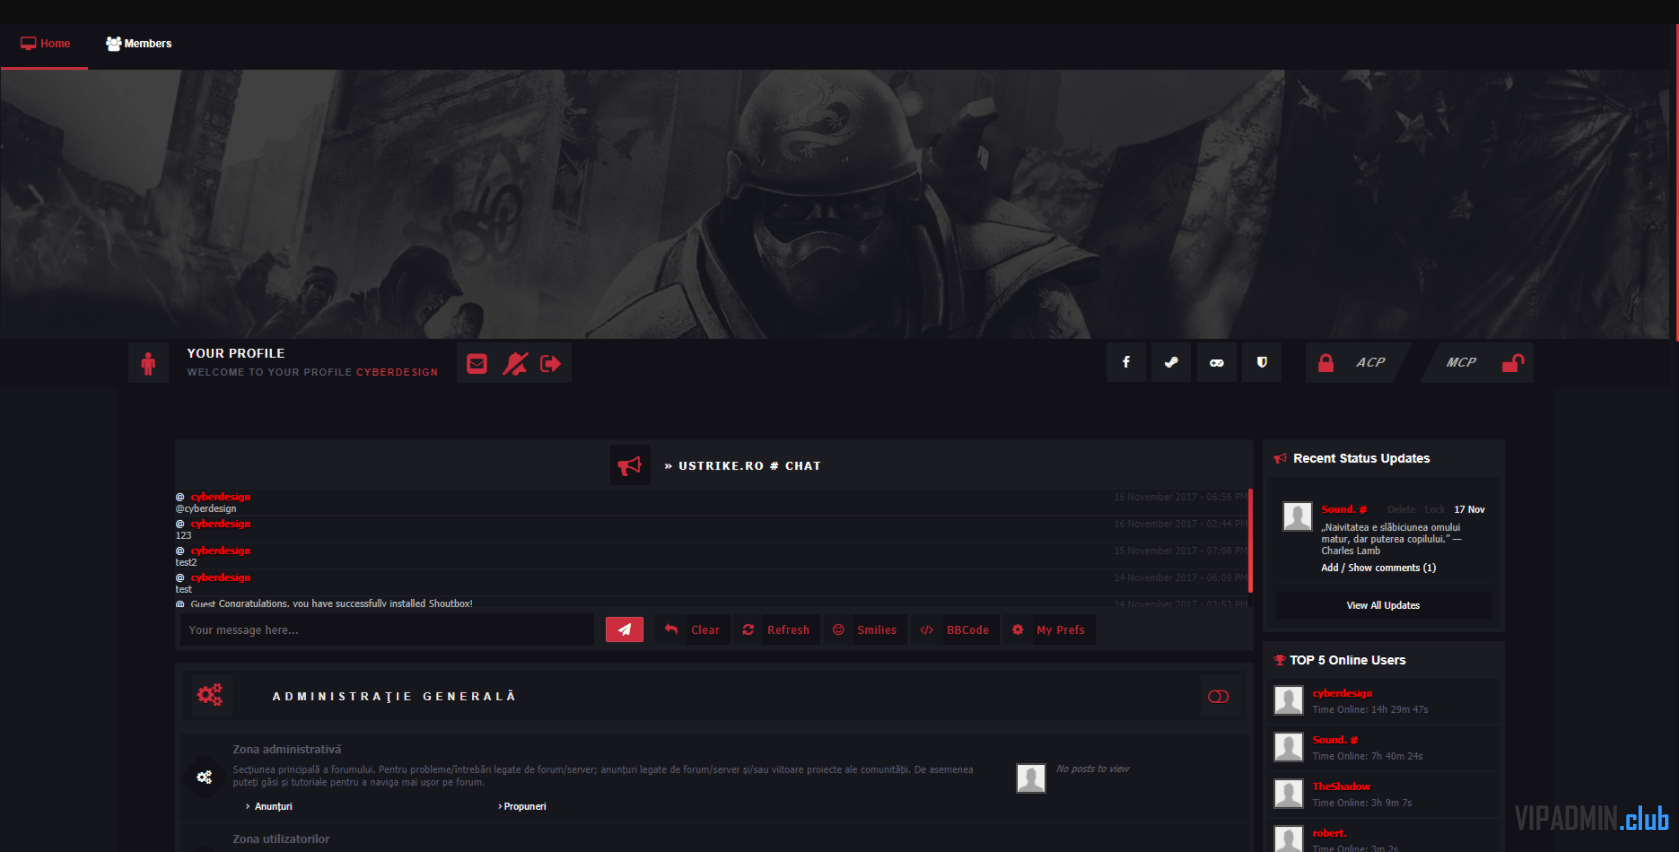Screen dimensions: 1679x852
Task: Click the chat megaphone icon
Action: coord(630,465)
